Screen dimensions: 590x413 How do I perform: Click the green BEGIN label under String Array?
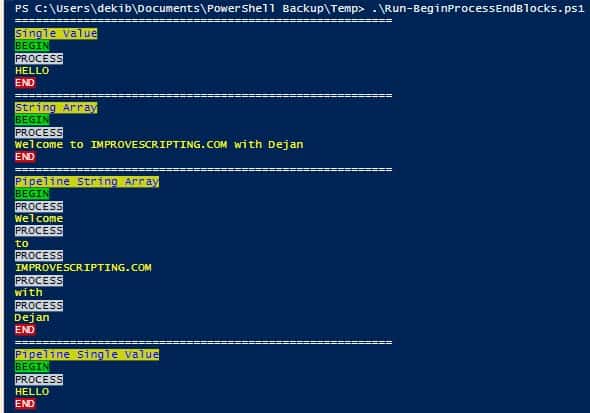tap(32, 120)
